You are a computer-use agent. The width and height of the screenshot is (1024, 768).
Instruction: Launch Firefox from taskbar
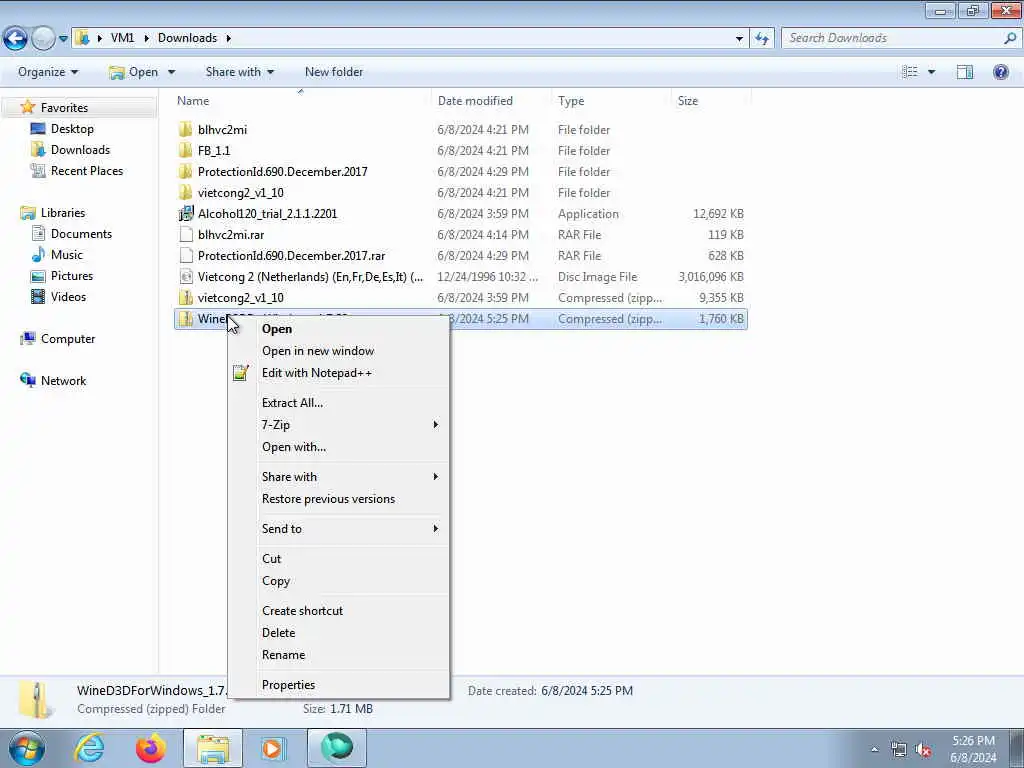coord(151,748)
